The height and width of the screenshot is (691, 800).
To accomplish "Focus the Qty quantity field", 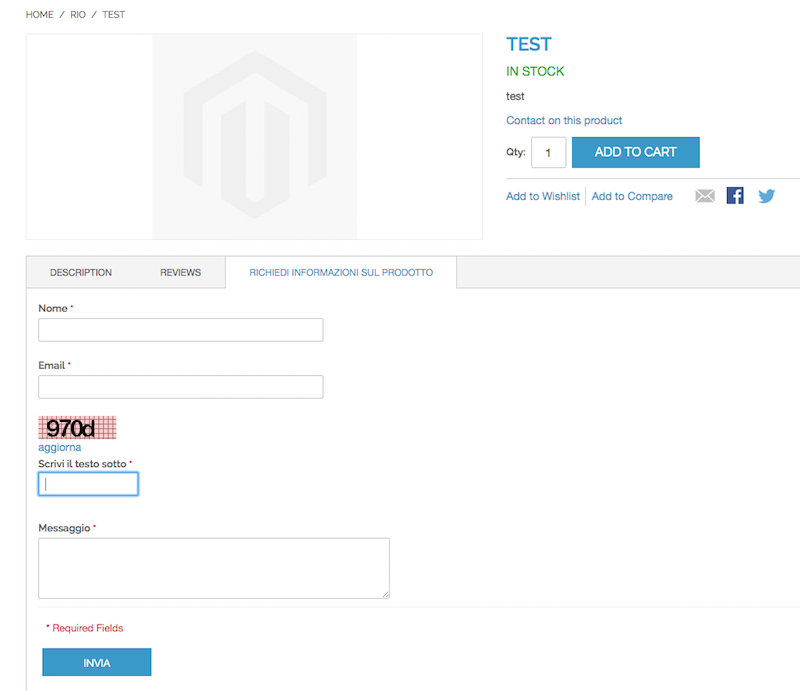I will [x=548, y=152].
